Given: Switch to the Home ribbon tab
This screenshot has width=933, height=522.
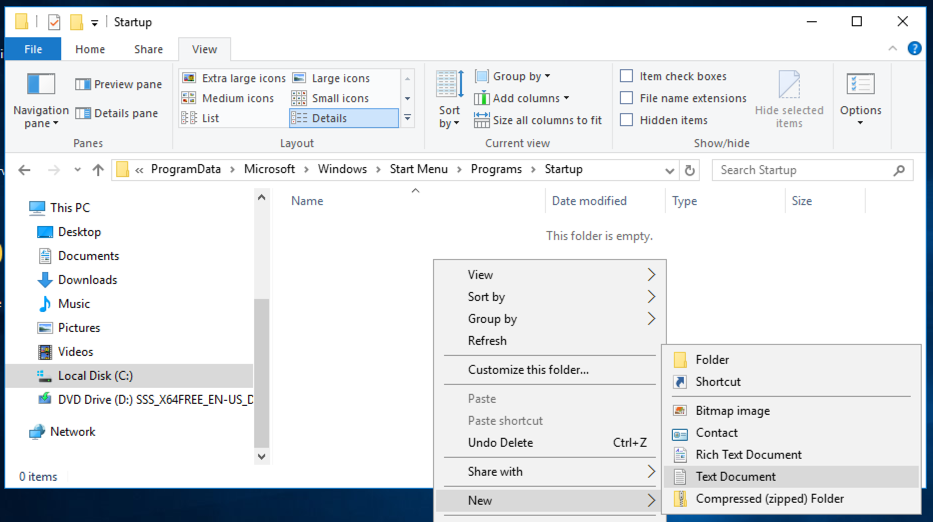Looking at the screenshot, I should (x=90, y=49).
